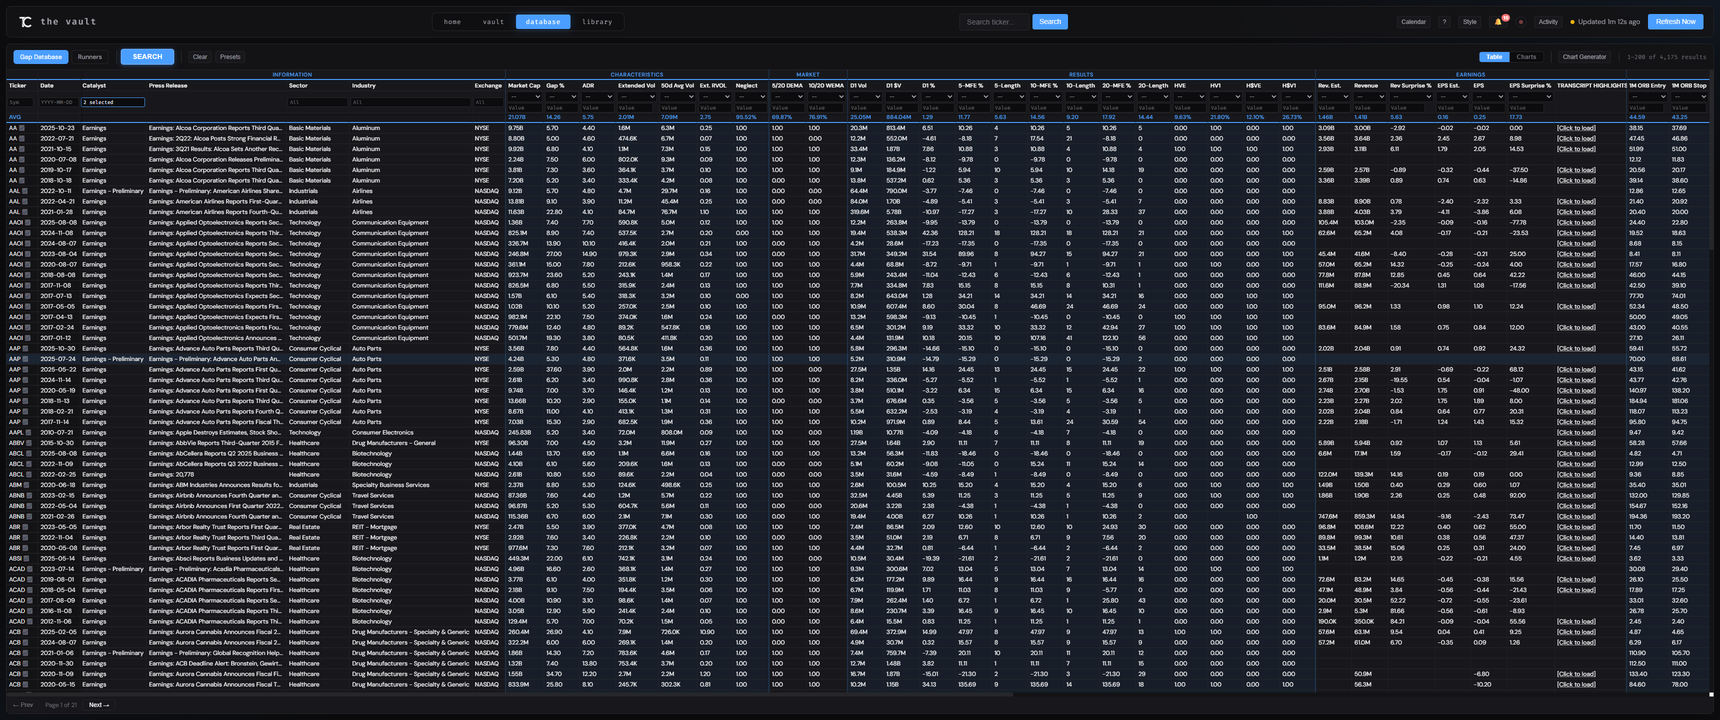Open the Extended Vol operator dropdown
Screen dimensions: 1720x720
pos(636,97)
